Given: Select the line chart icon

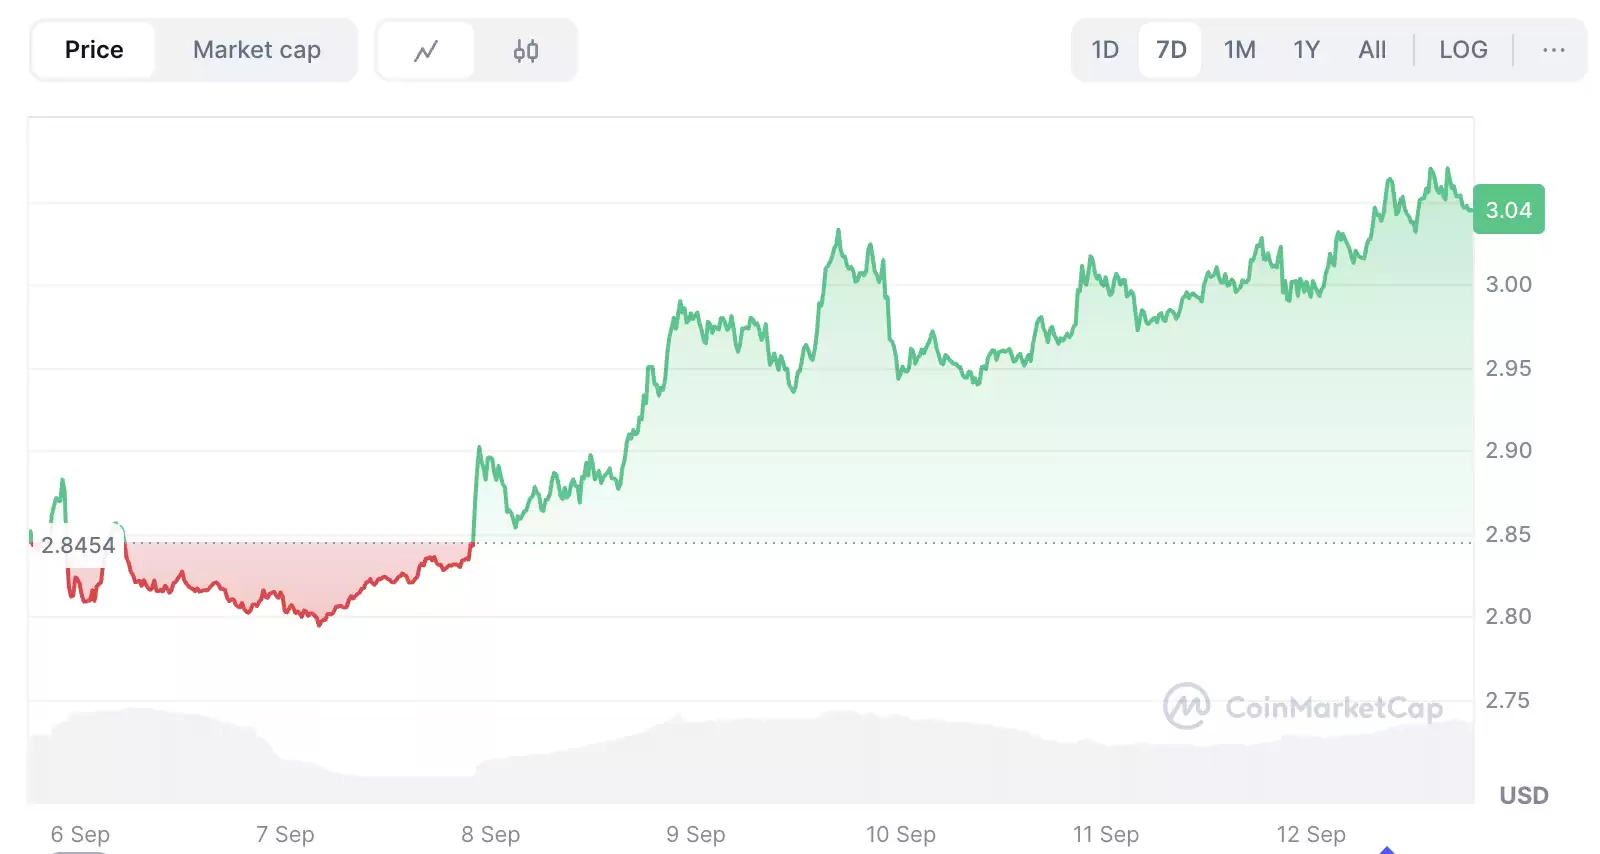Looking at the screenshot, I should coord(426,49).
